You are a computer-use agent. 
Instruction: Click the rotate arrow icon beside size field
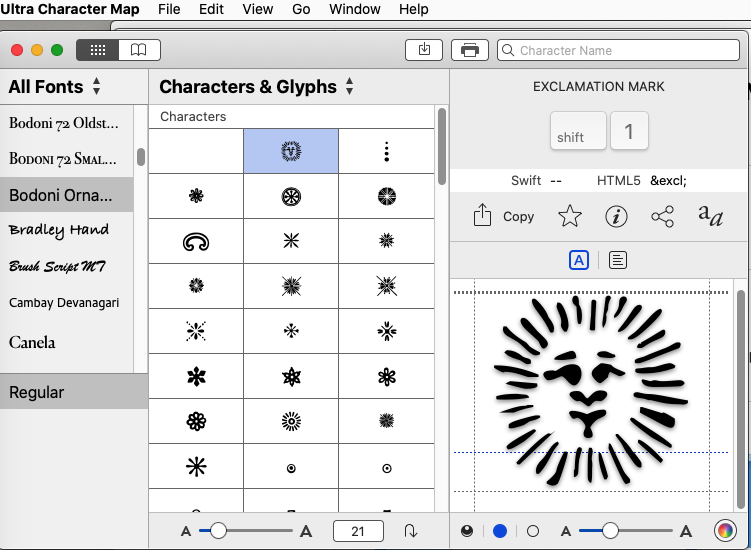pyautogui.click(x=410, y=531)
